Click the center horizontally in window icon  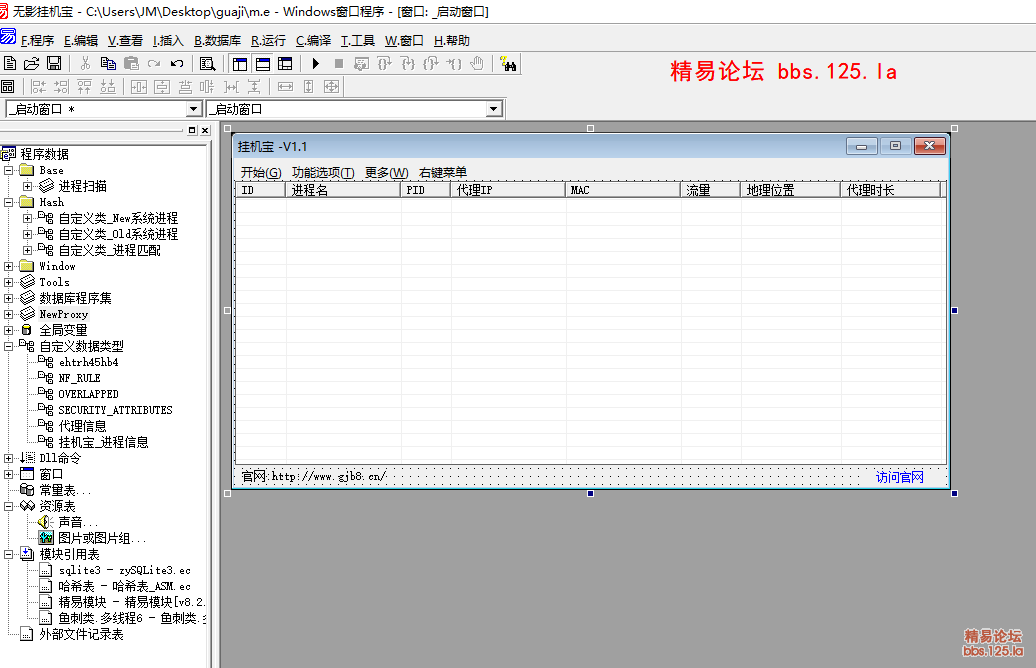(139, 87)
